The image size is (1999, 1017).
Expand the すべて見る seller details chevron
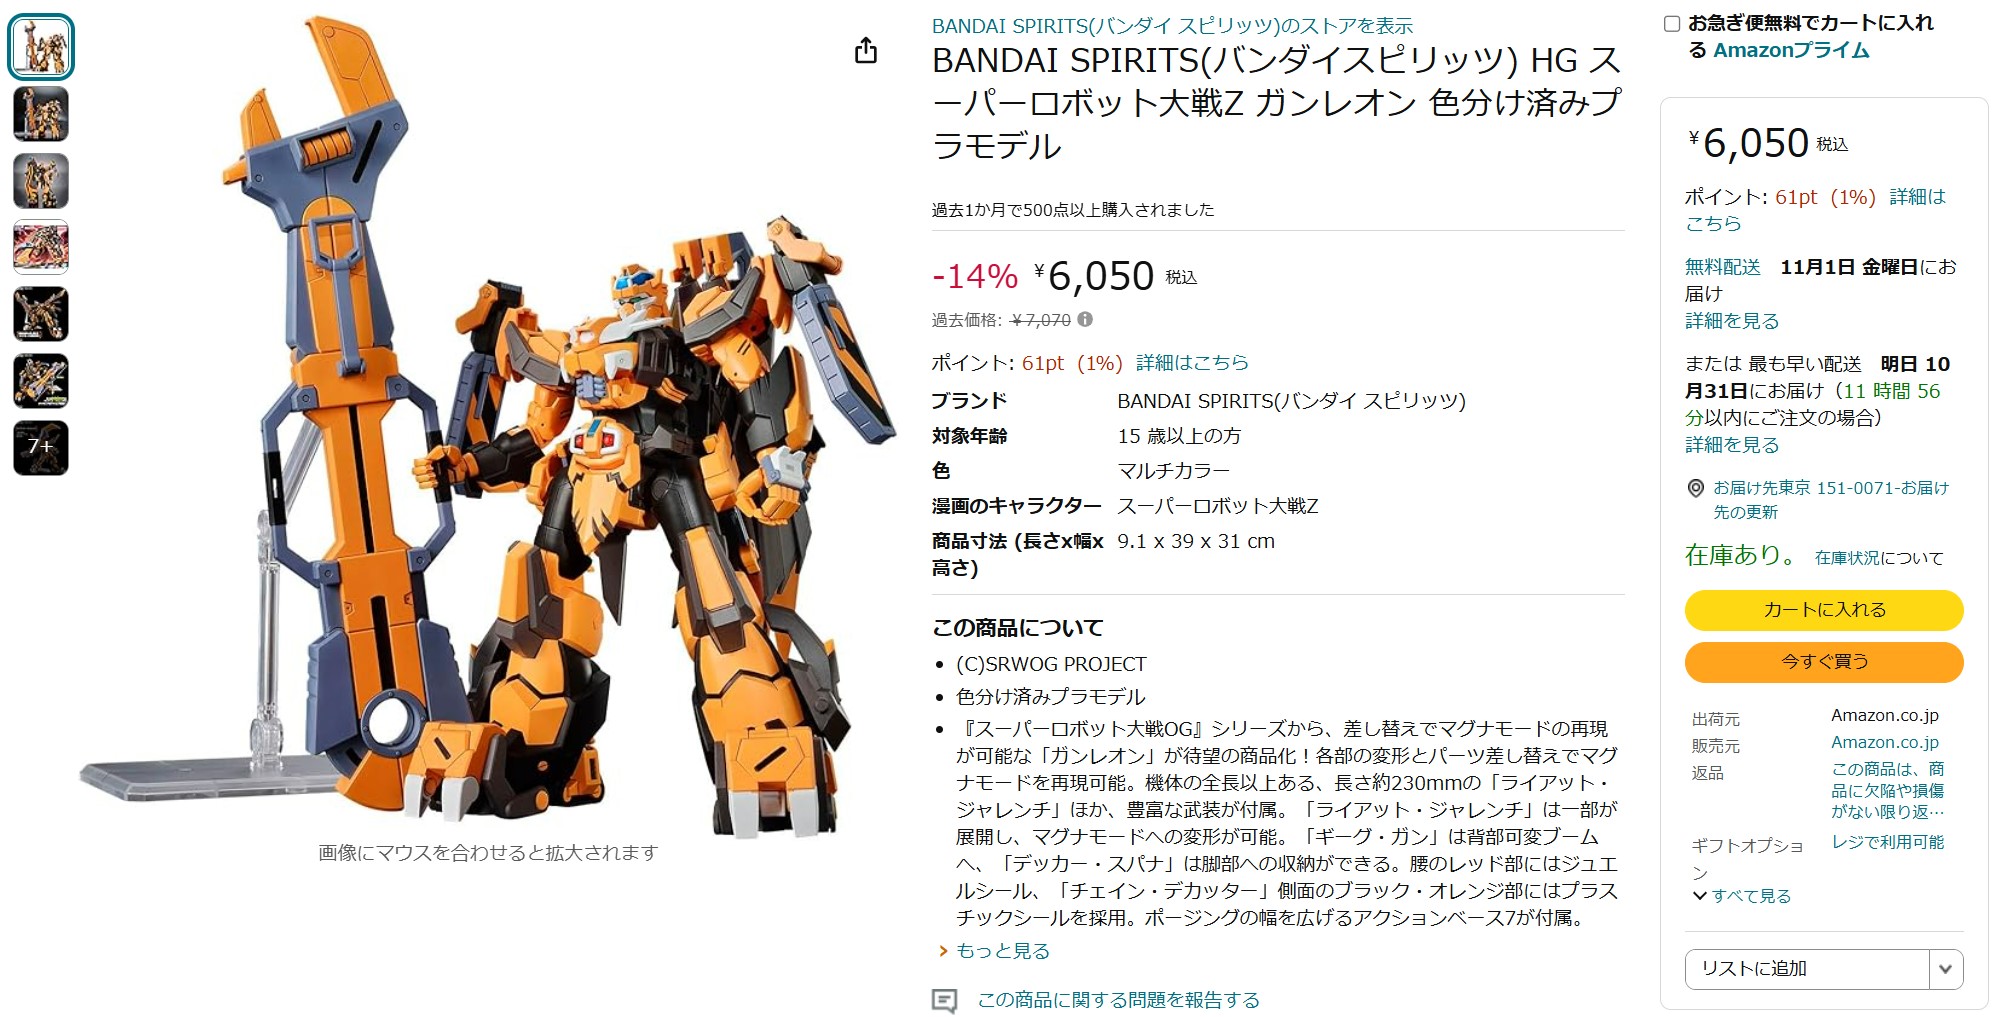pyautogui.click(x=1741, y=896)
